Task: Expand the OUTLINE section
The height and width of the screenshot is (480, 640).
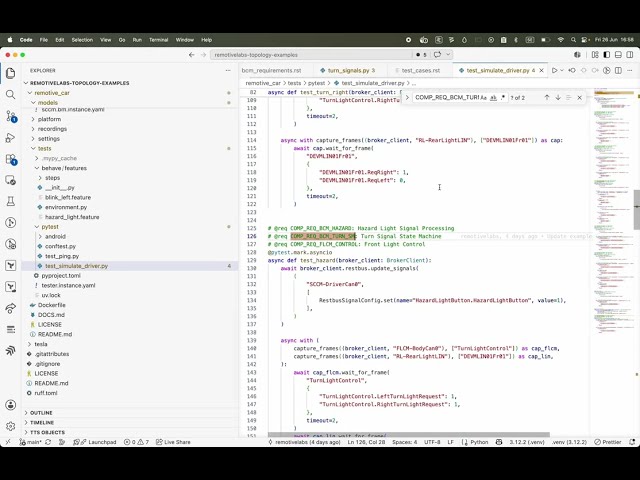Action: [x=41, y=413]
